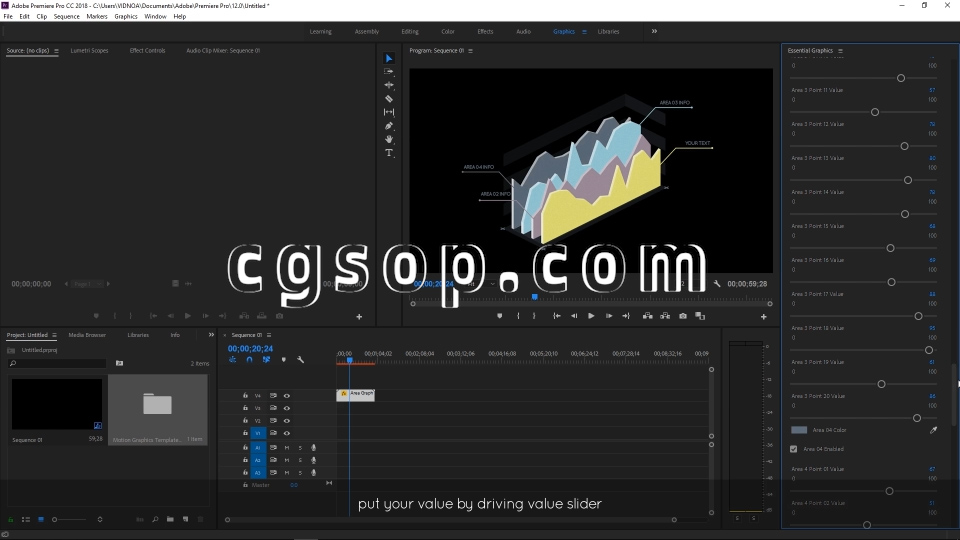Toggle insert sequences as nests icon
960x540 pixels.
pyautogui.click(x=233, y=359)
